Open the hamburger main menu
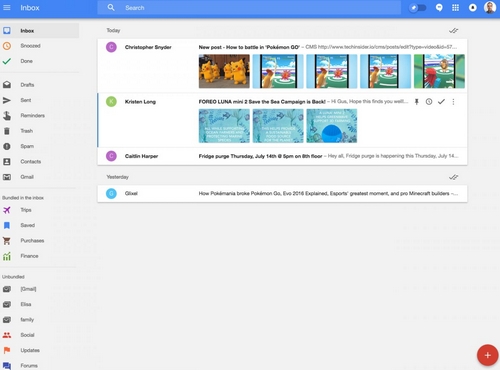The height and width of the screenshot is (370, 500). (x=7, y=7)
